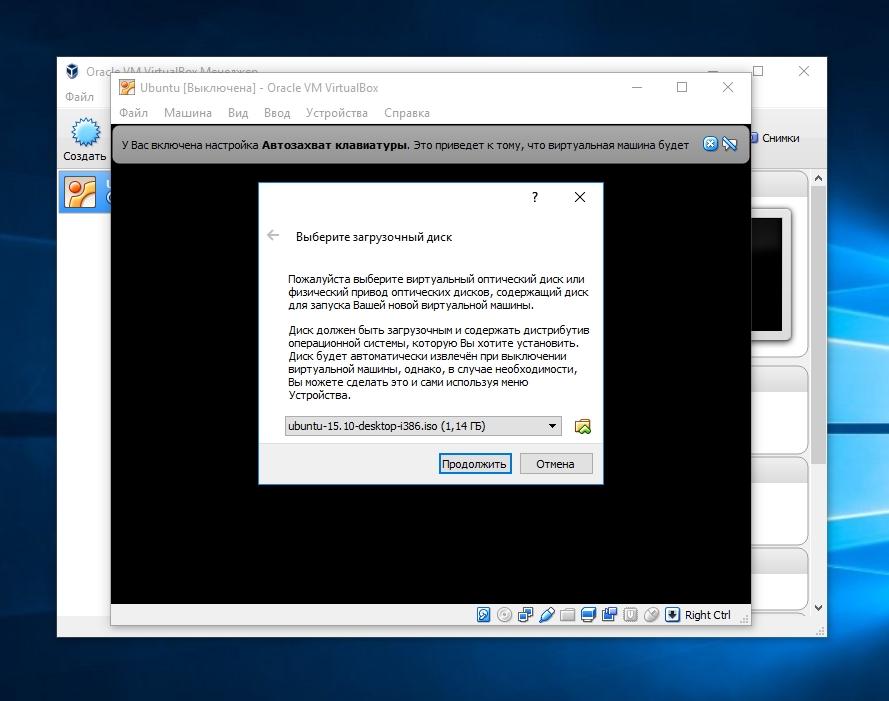This screenshot has width=889, height=701.
Task: Select the Ubuntu VM icon in Manager list
Action: tap(80, 192)
